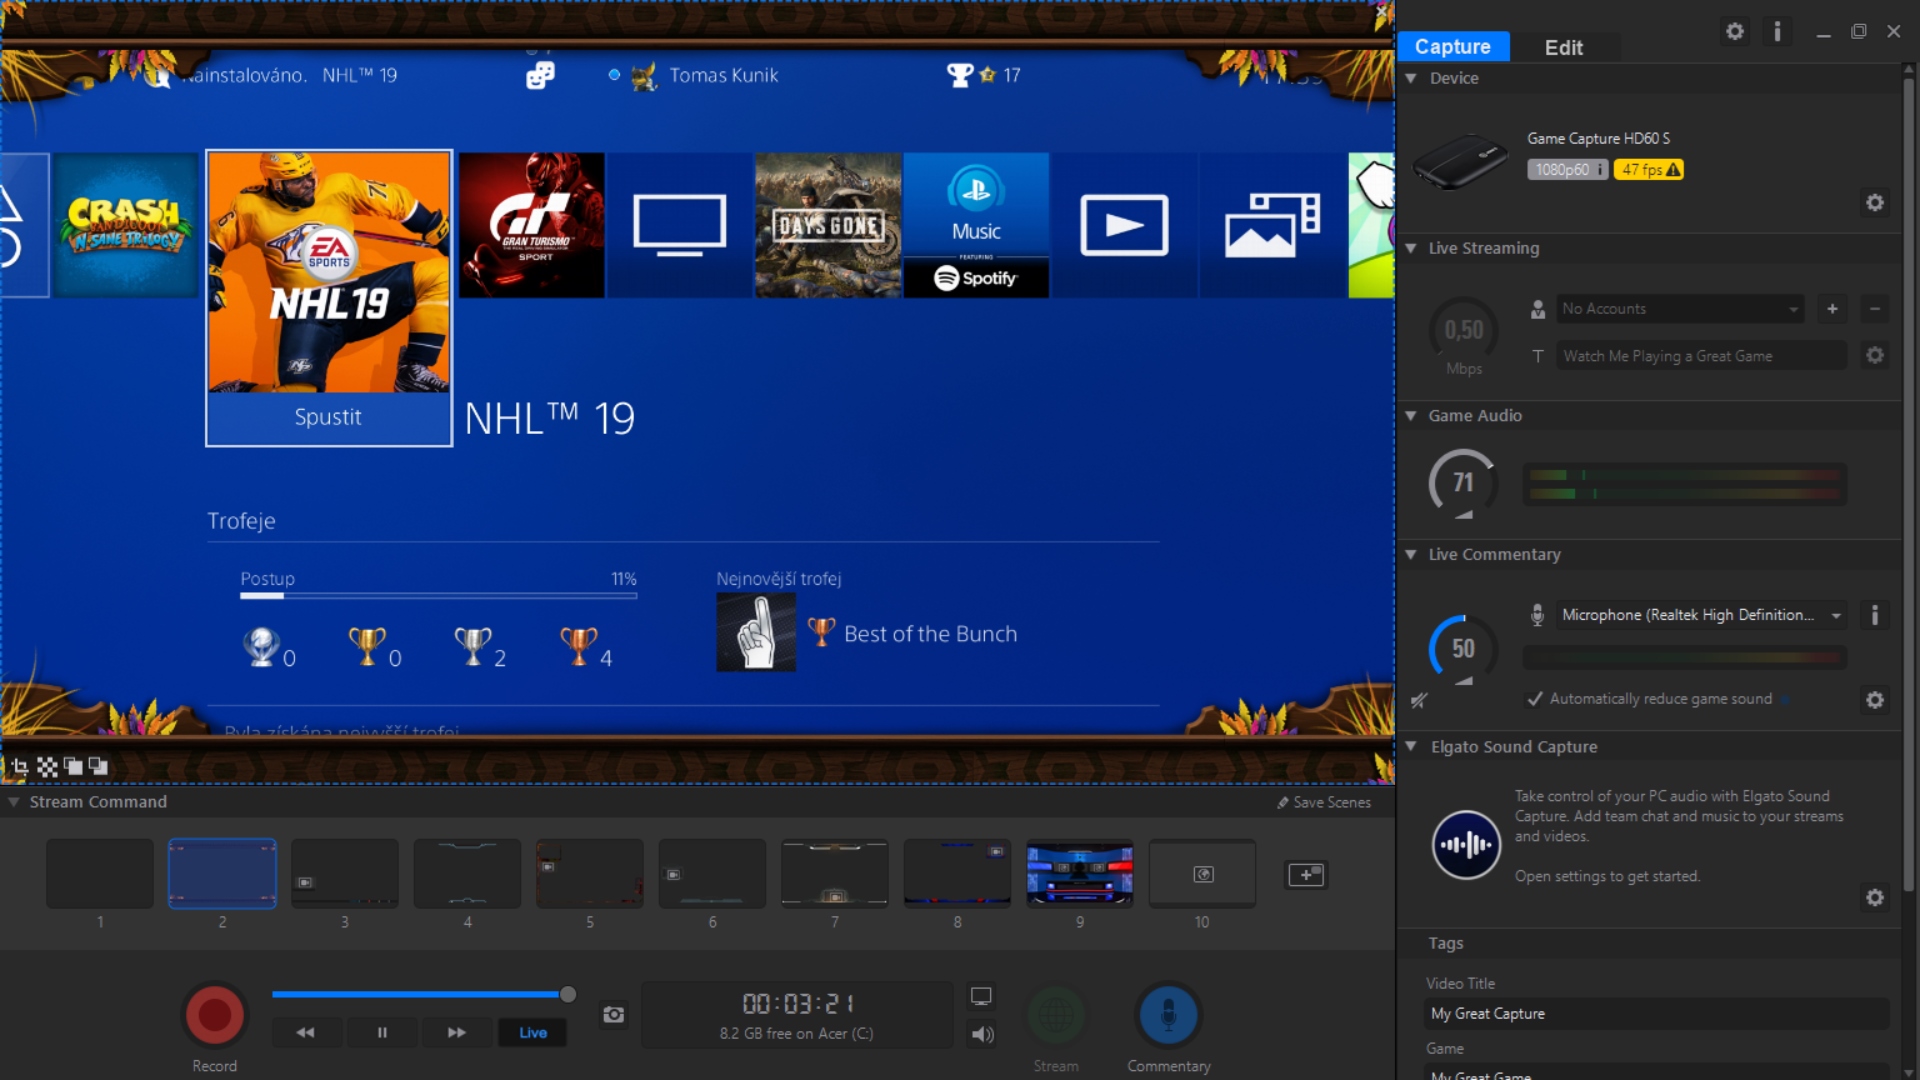Select scene 9 thumbnail
The image size is (1920, 1080).
[1080, 874]
